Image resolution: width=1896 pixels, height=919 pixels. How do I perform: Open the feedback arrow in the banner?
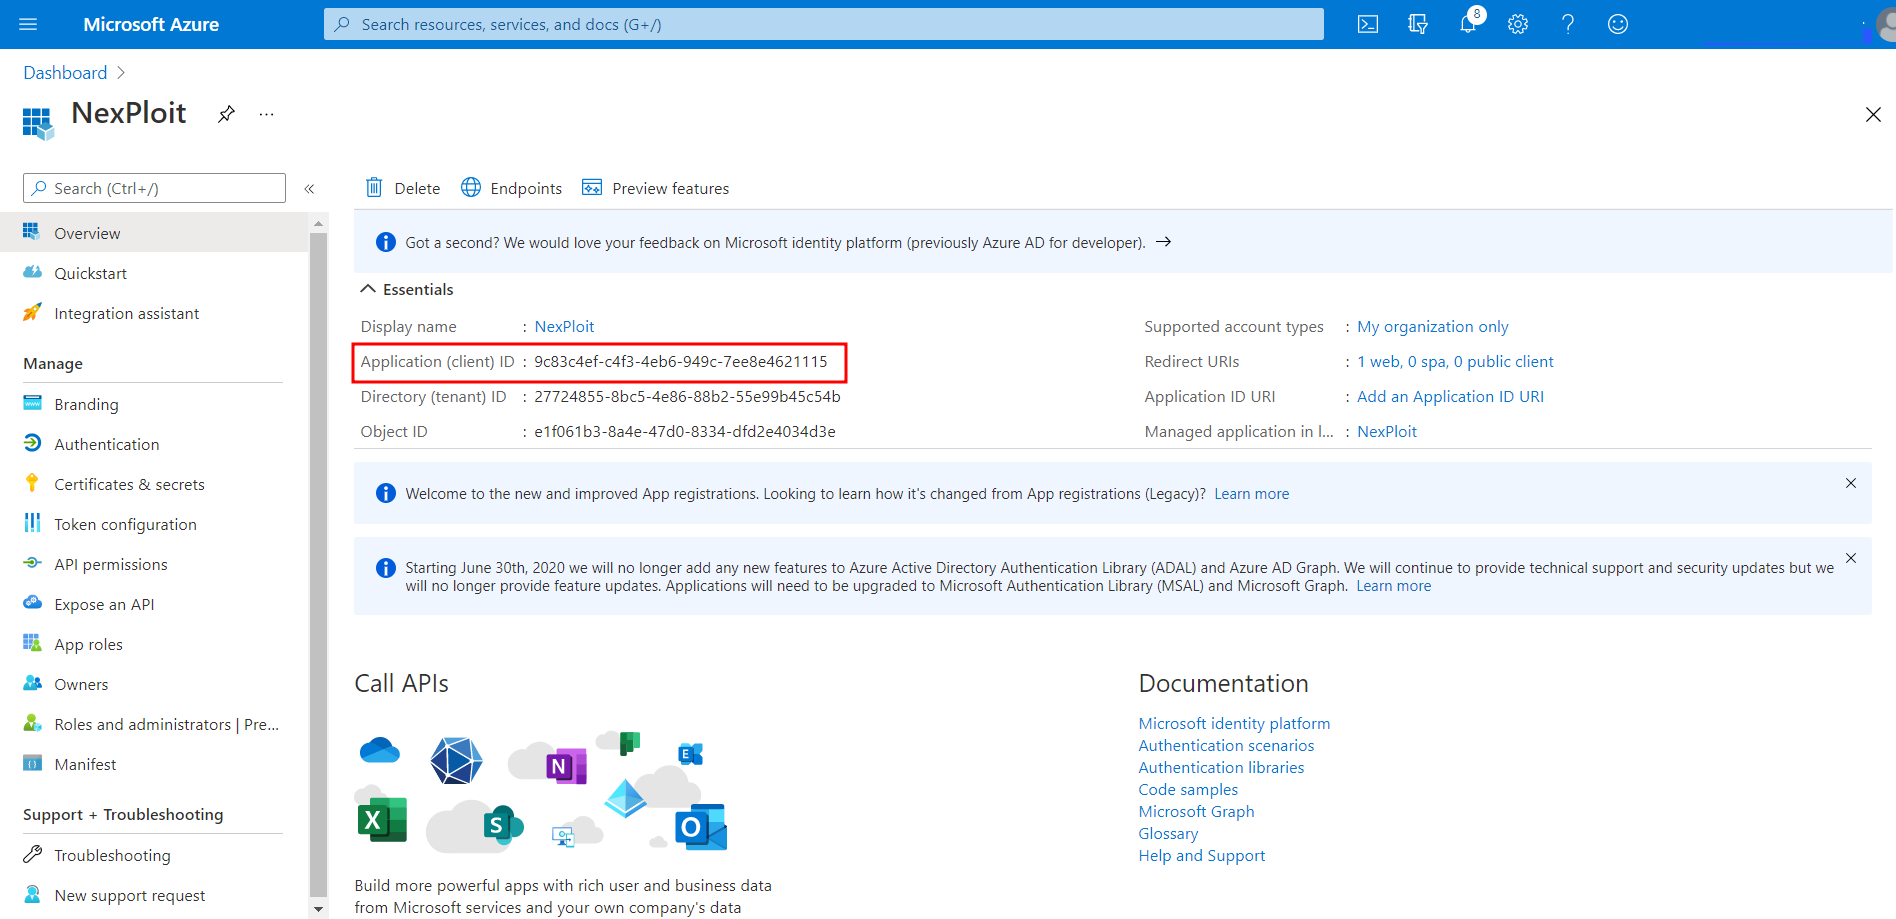(x=1164, y=242)
